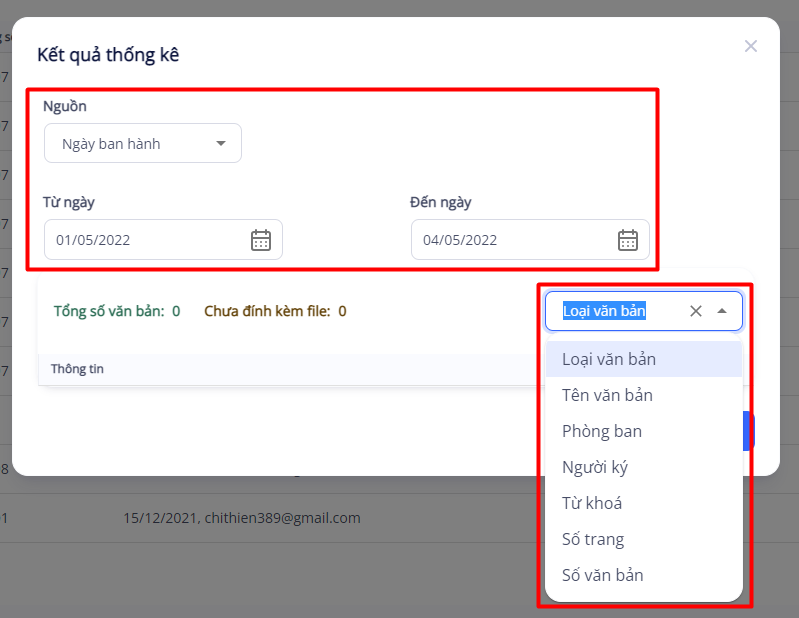Choose Tên văn bản from the list

(607, 395)
